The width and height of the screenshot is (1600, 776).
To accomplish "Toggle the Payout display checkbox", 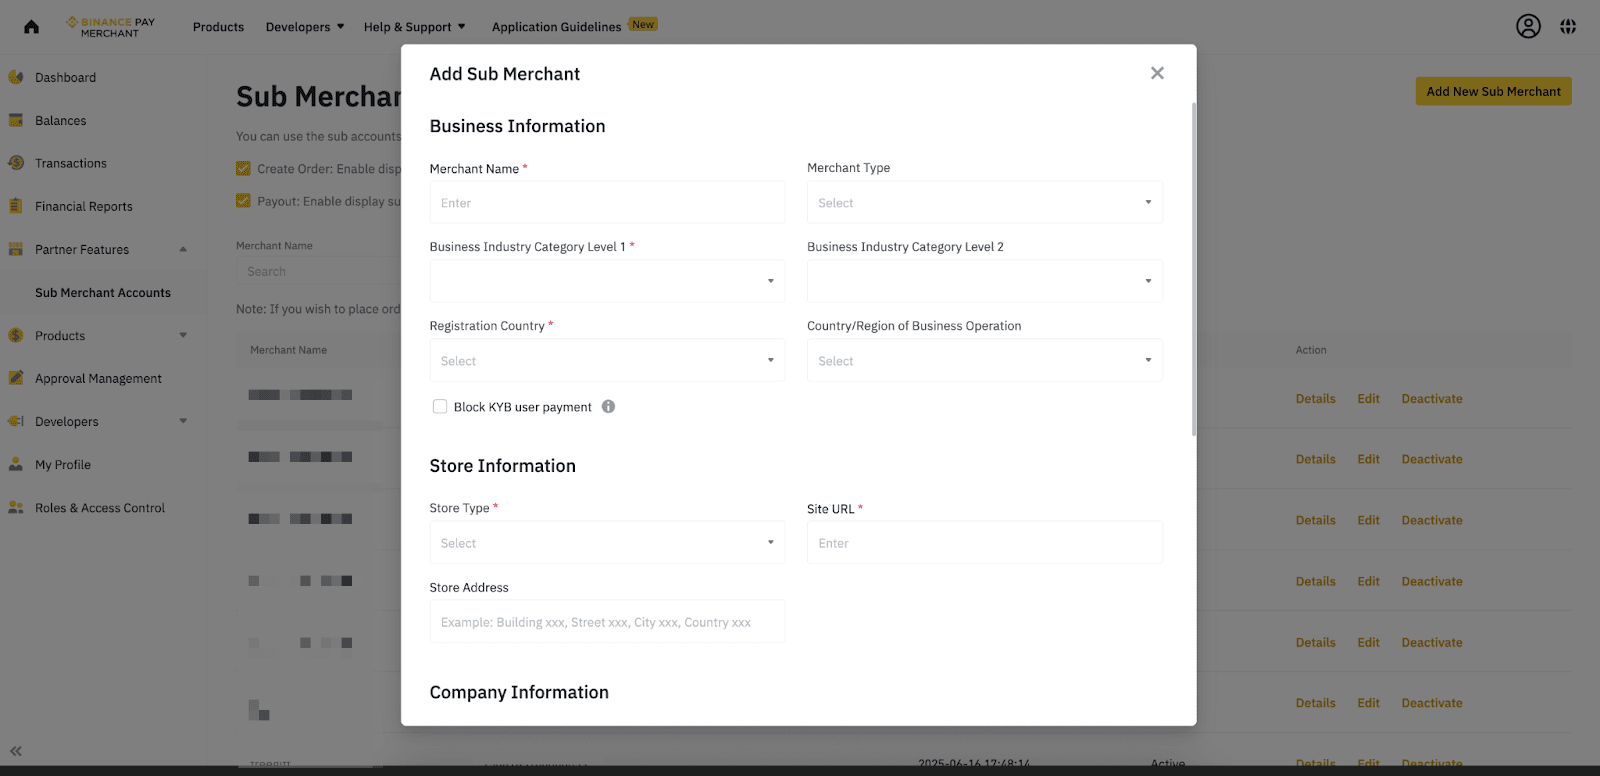I will [x=243, y=201].
